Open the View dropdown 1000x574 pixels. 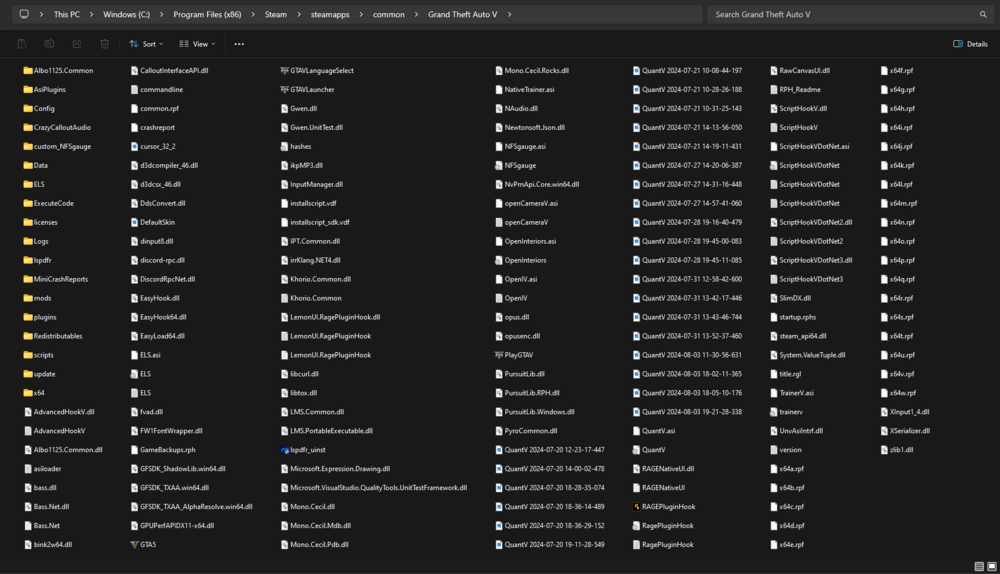[197, 44]
